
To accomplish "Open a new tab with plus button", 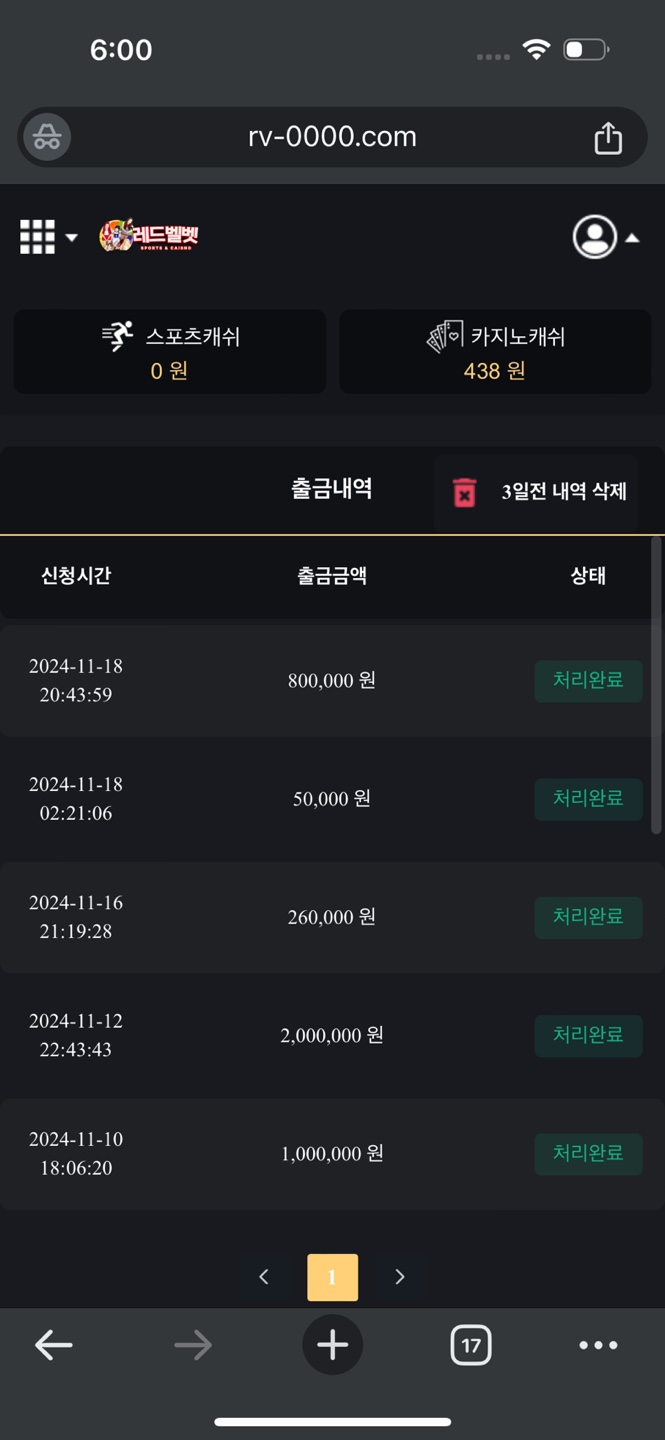I will click(332, 1345).
